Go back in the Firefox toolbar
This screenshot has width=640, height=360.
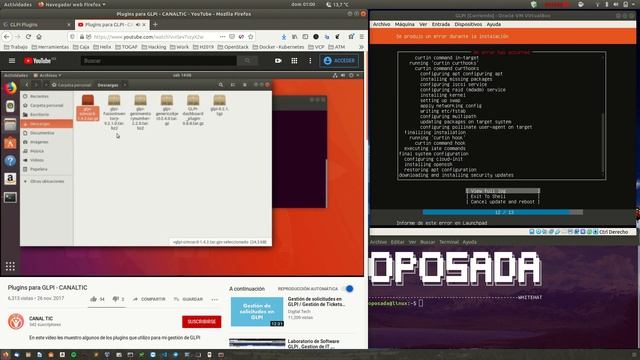click(7, 37)
